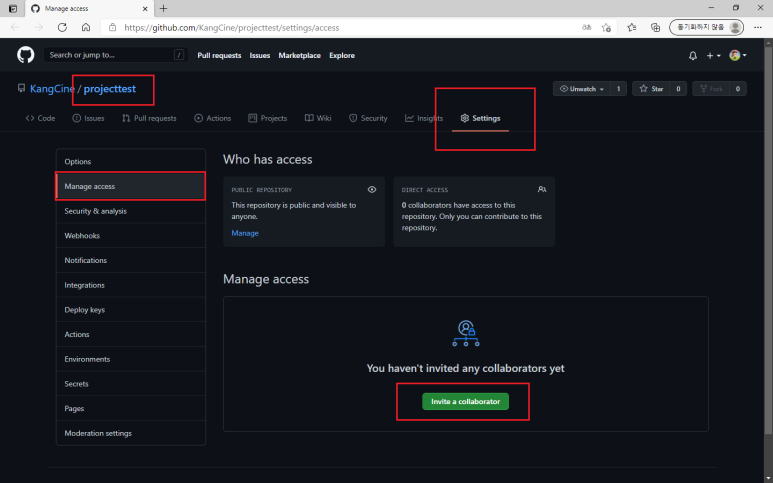Viewport: 773px width, 483px height.
Task: Select Security & analysis in sidebar
Action: [131, 211]
